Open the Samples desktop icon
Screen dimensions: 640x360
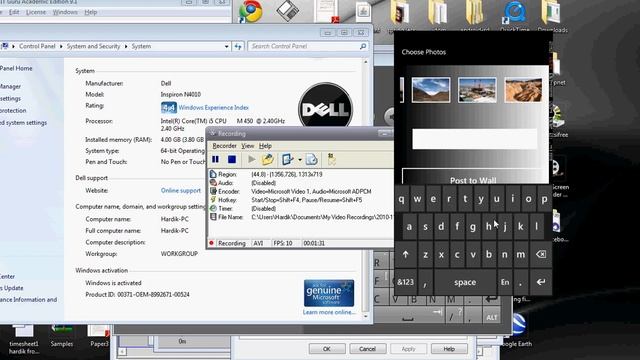pos(62,336)
